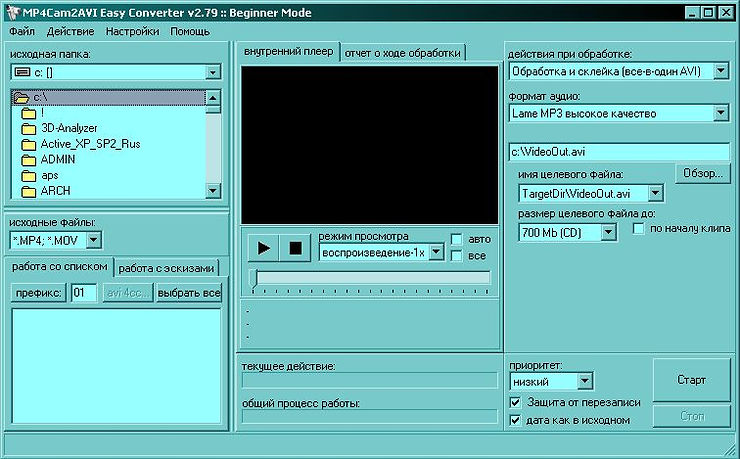The width and height of the screenshot is (740, 459).
Task: Click the Stop playback square button
Action: (x=295, y=248)
